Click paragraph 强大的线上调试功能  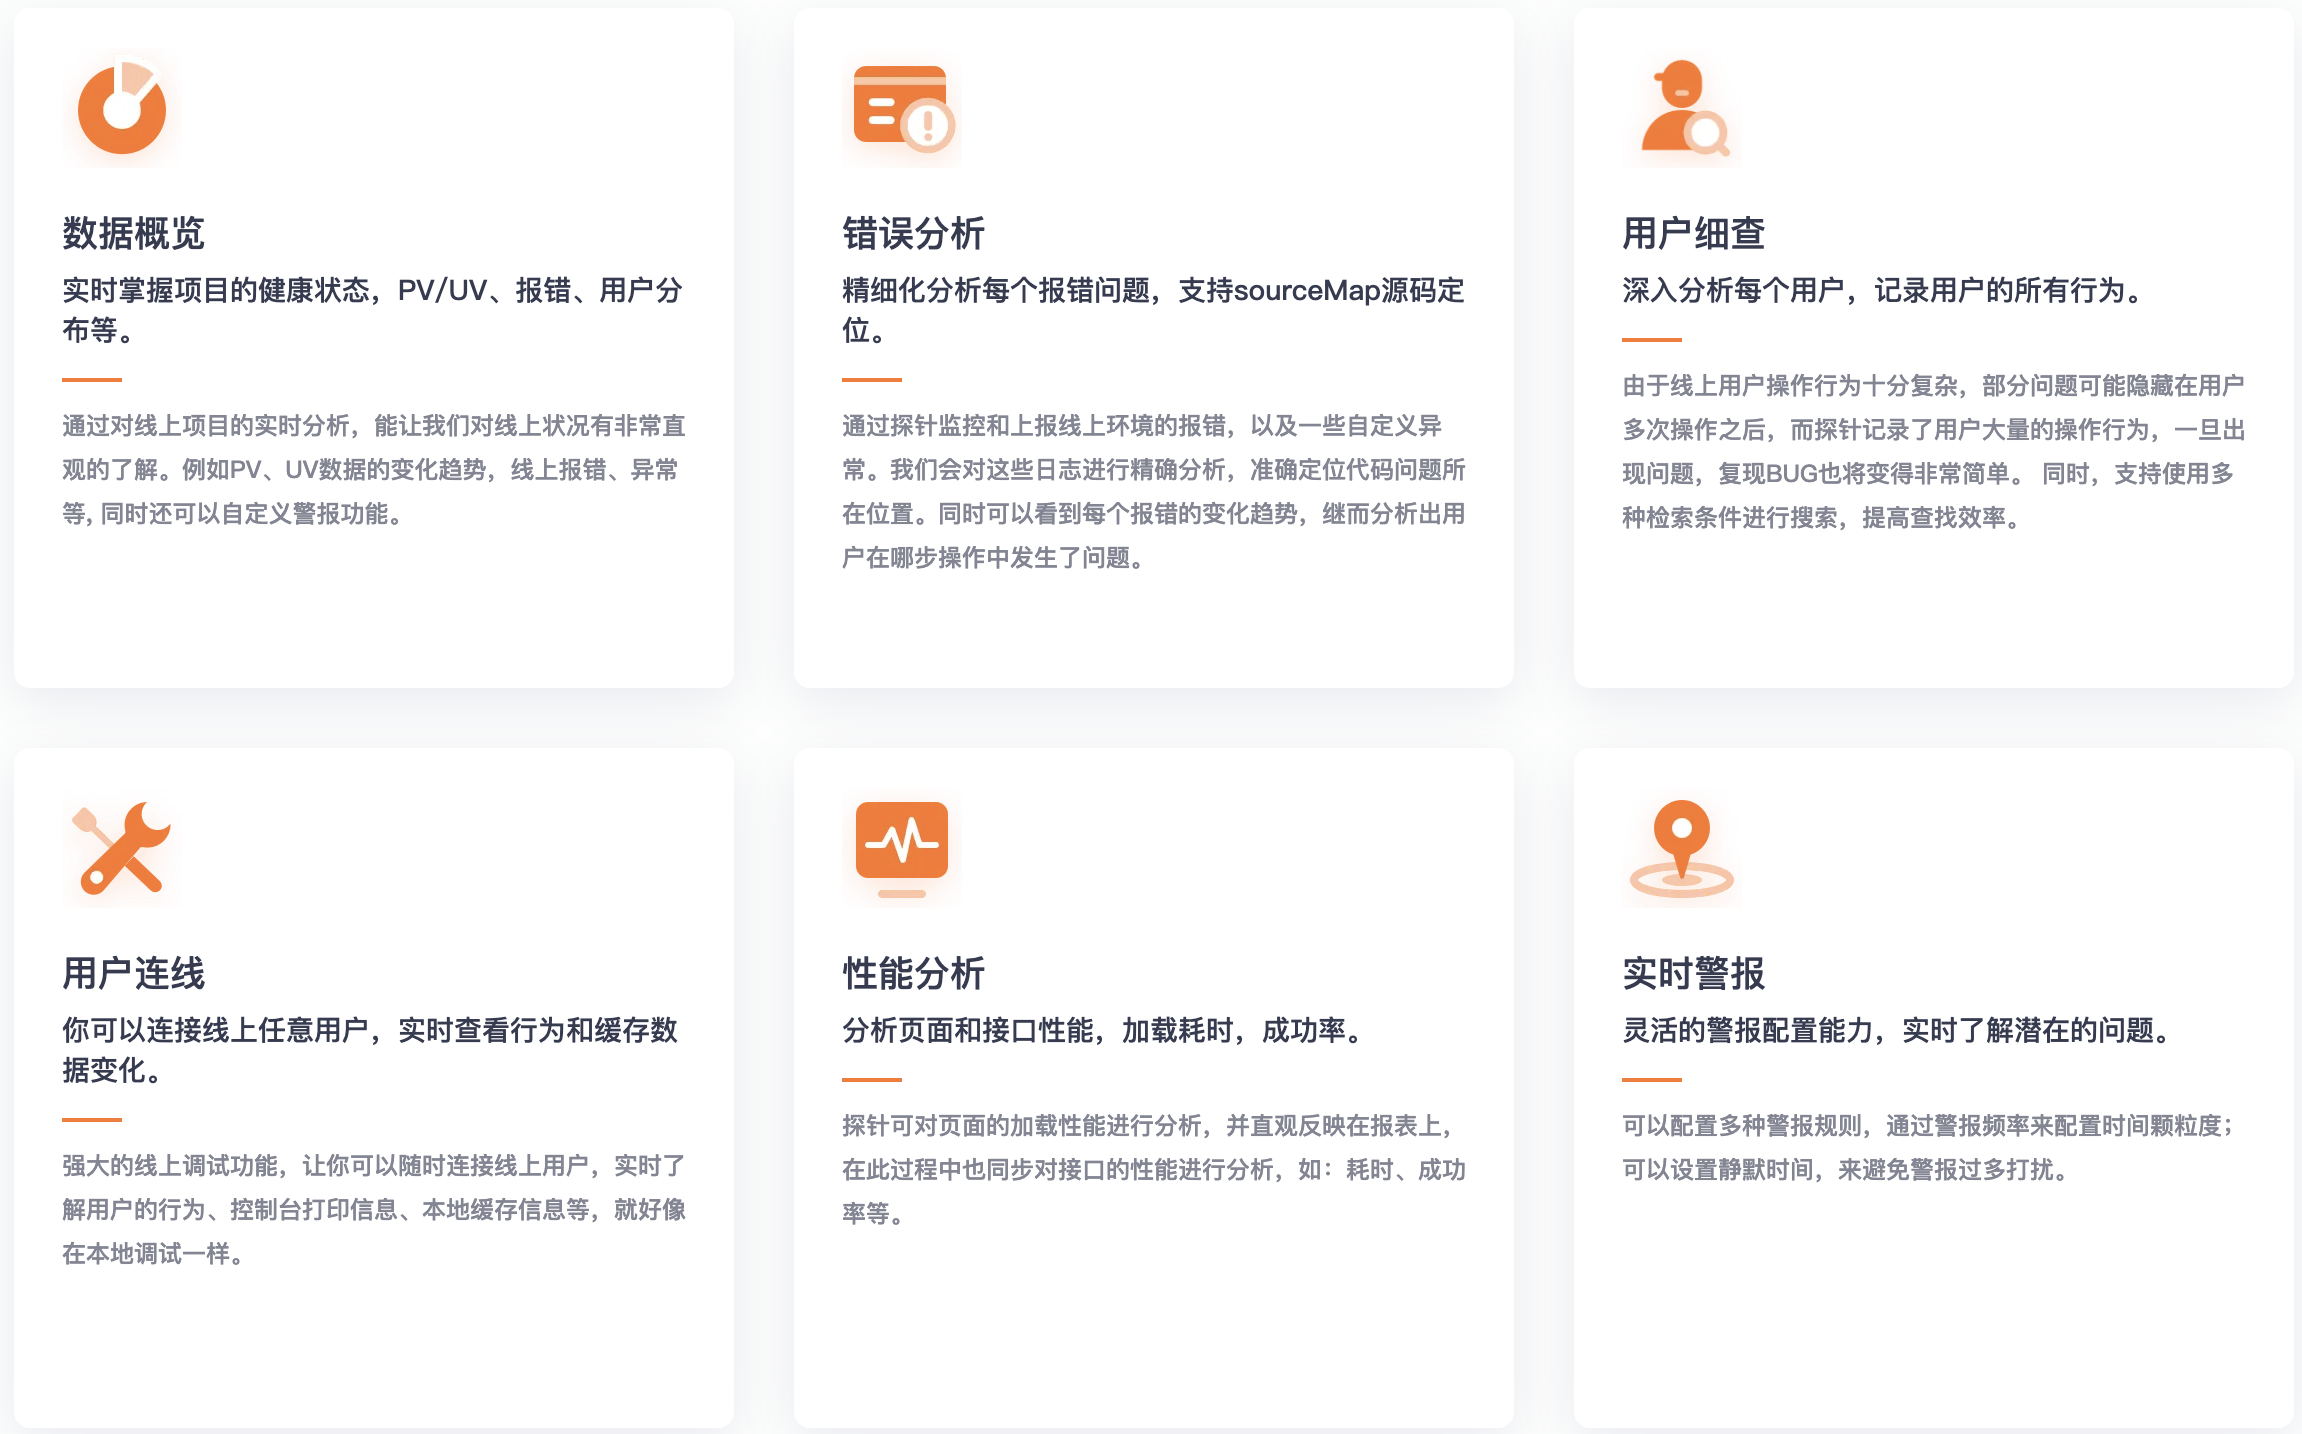click(374, 1210)
